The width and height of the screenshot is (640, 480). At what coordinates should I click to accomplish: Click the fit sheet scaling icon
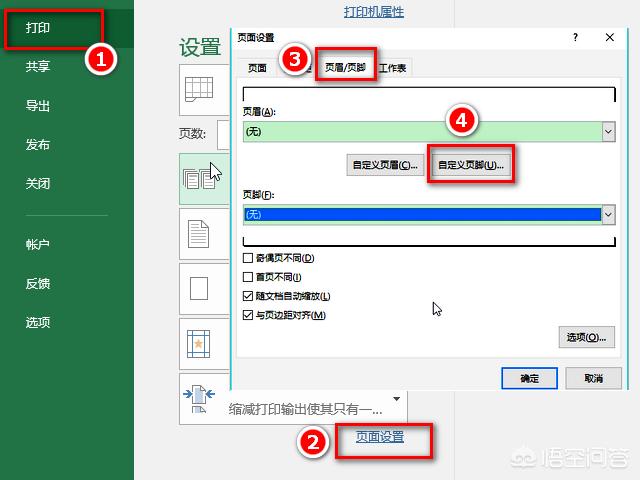pos(199,399)
